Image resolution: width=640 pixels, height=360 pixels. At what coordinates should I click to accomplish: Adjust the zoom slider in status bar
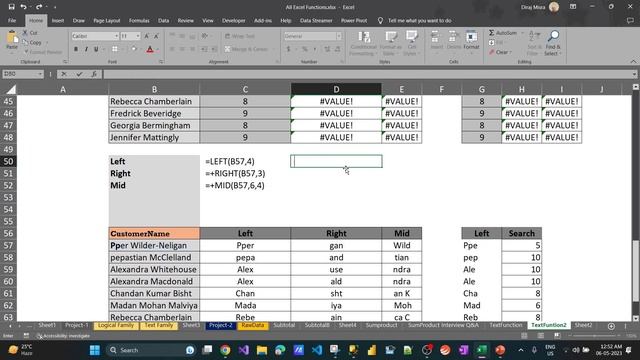[596, 336]
